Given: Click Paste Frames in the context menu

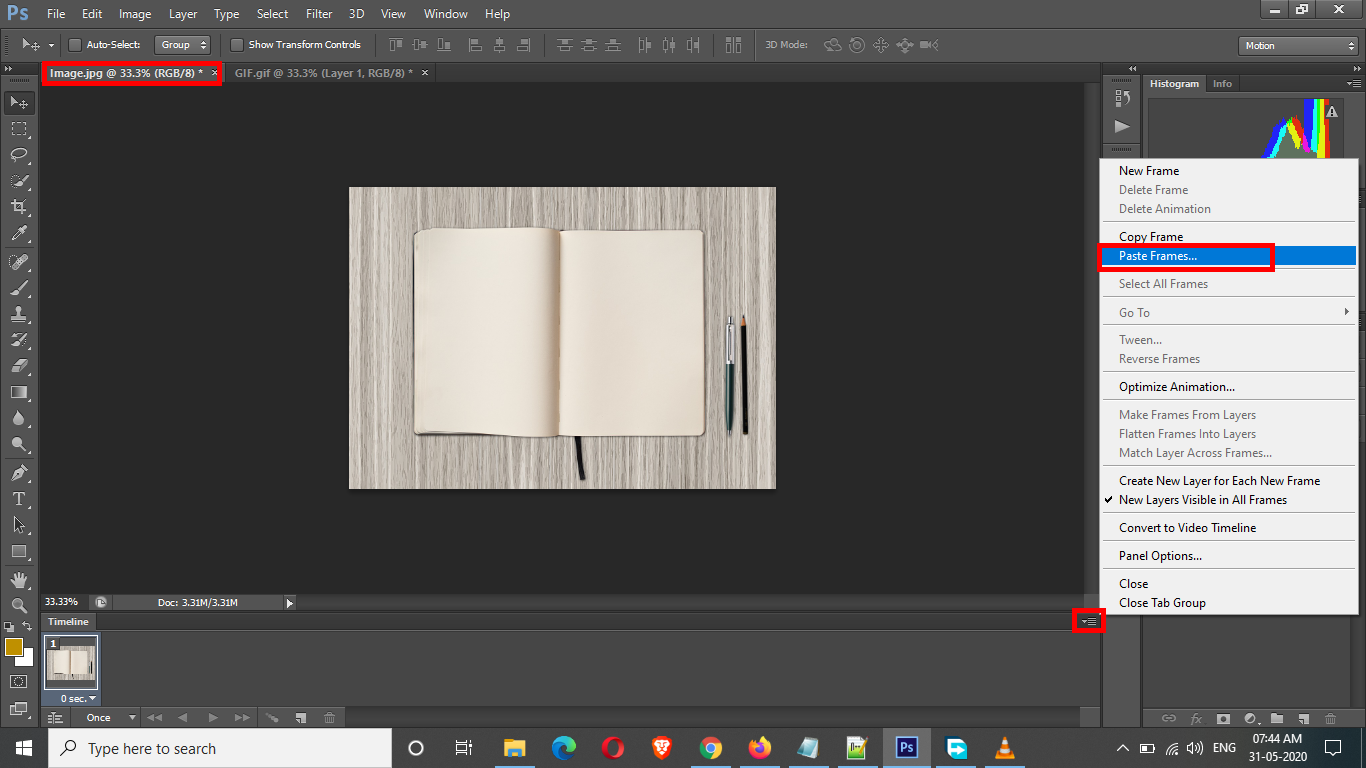Looking at the screenshot, I should click(x=1157, y=256).
